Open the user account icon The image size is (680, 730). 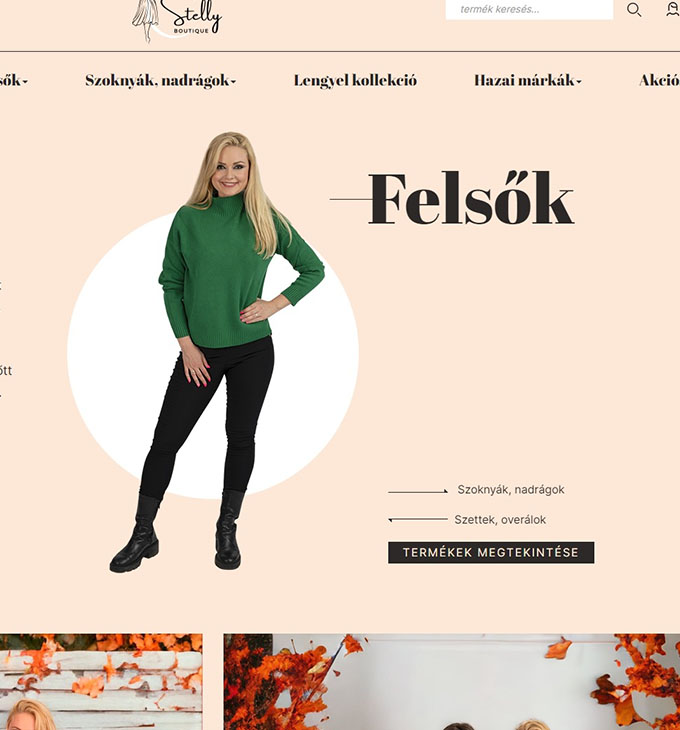(x=673, y=9)
